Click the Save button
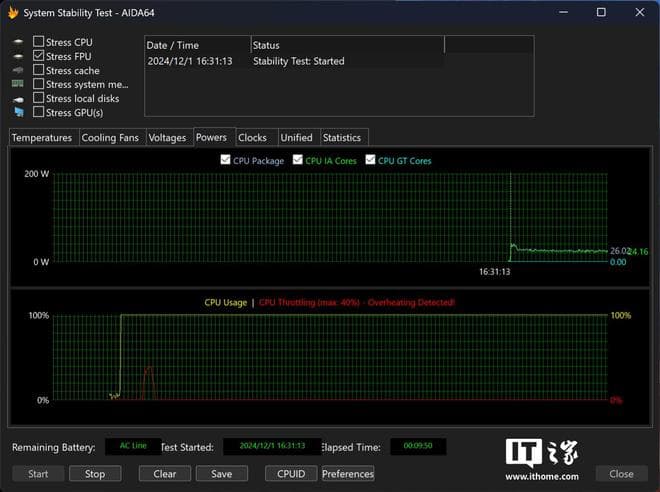The image size is (660, 492). pos(221,474)
